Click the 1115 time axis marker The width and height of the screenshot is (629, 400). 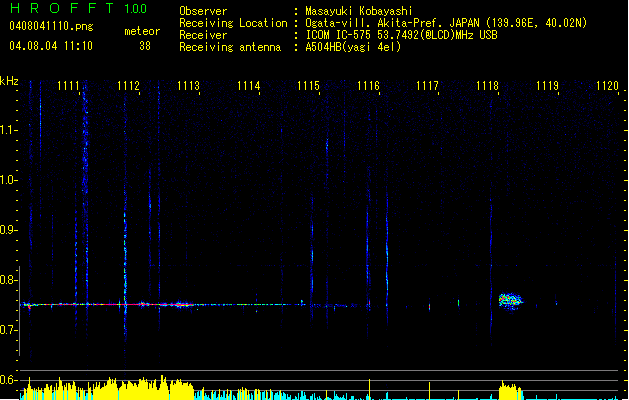(x=308, y=86)
